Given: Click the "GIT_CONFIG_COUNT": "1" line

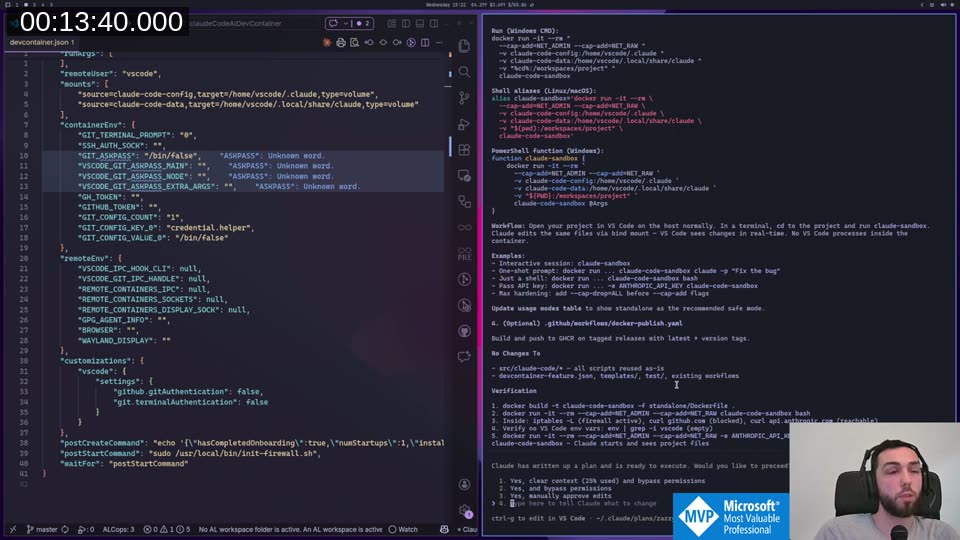Looking at the screenshot, I should 130,217.
